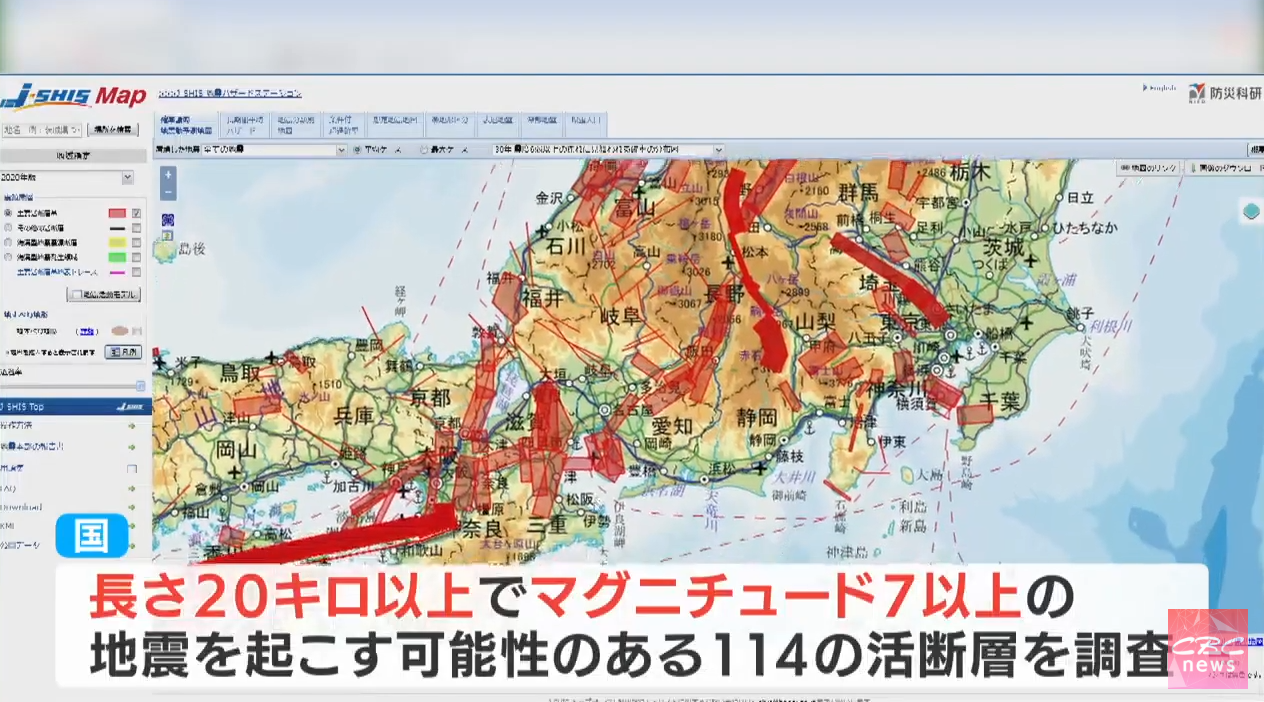Switch language with the English link
The image size is (1264, 702).
1160,89
